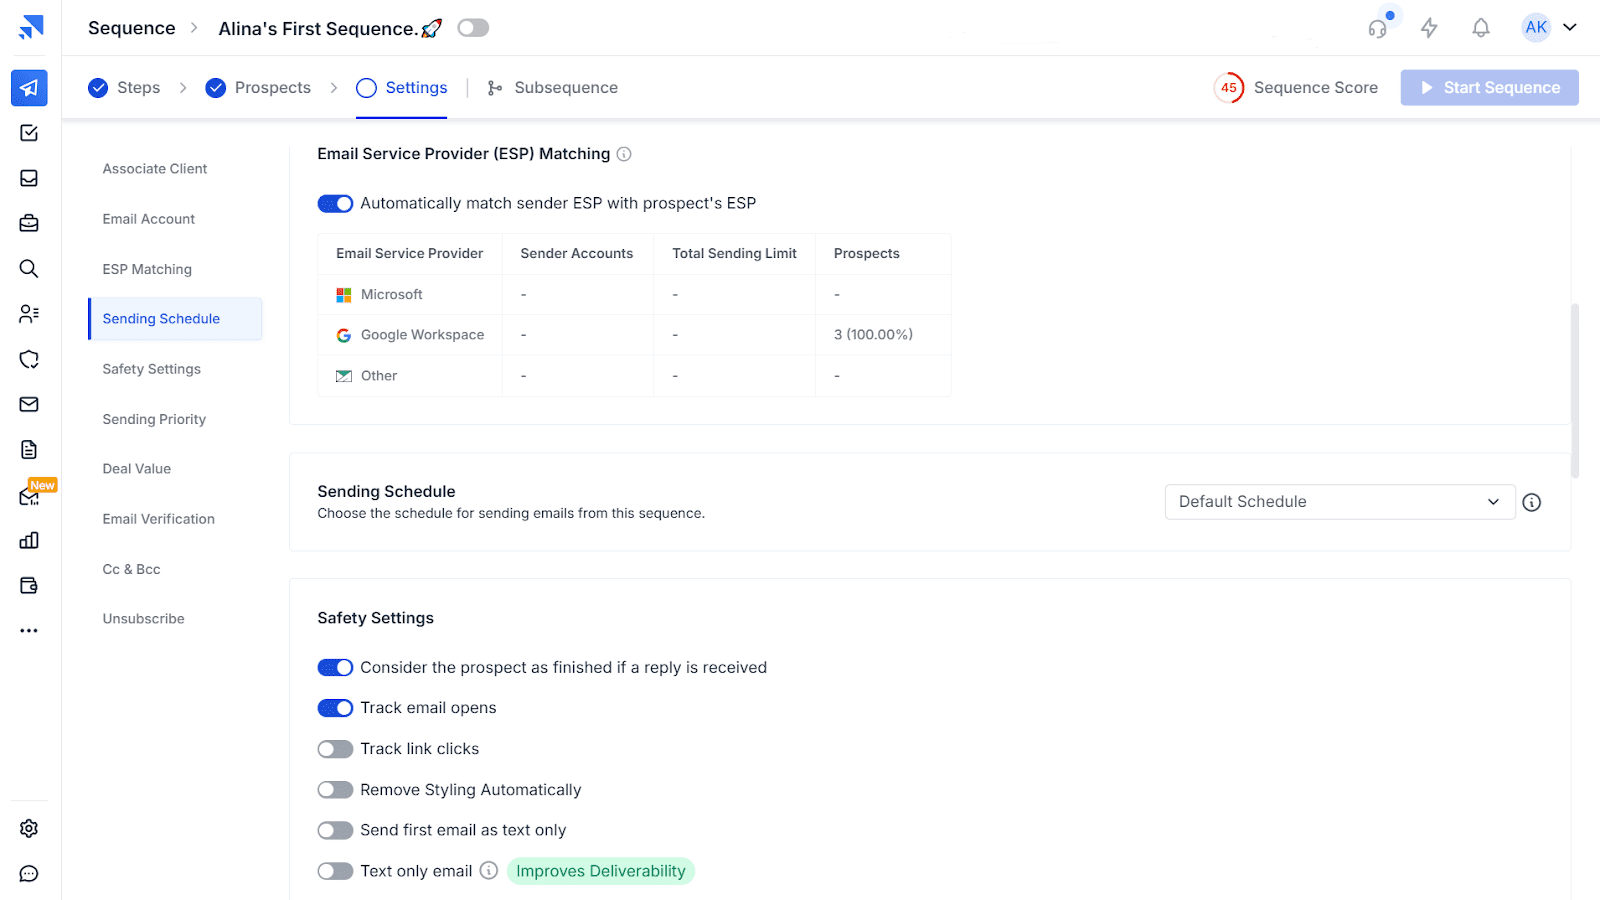
Task: Open the lightning bolt quick actions icon
Action: click(1429, 28)
